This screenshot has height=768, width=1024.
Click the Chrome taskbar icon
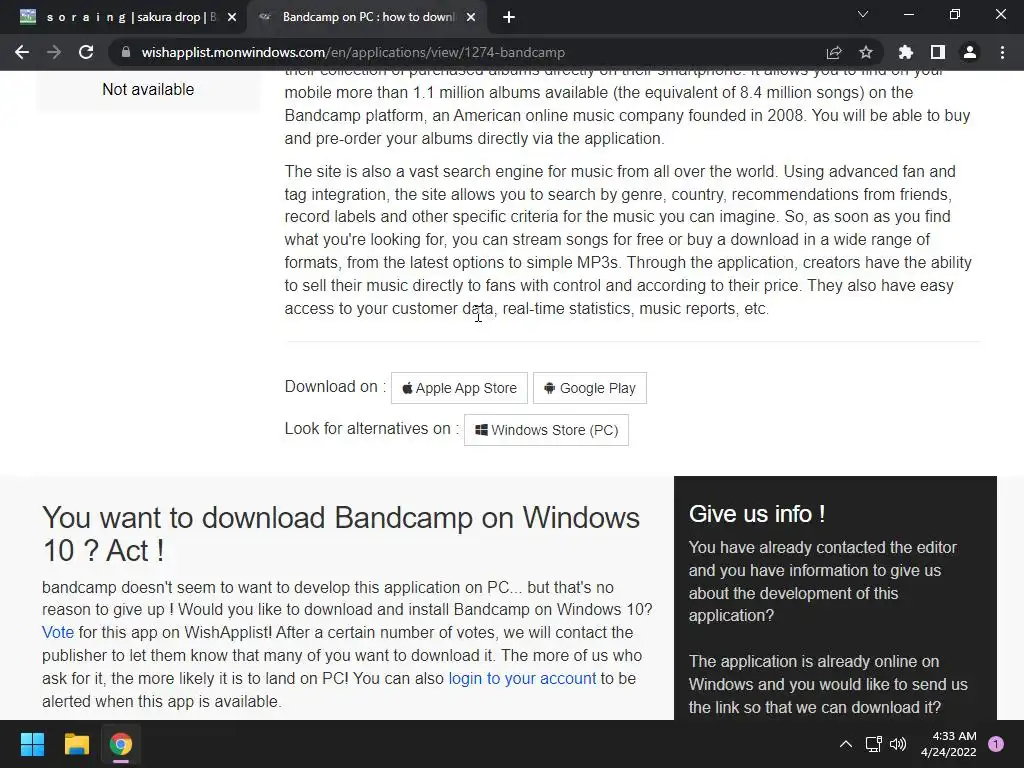pos(121,744)
